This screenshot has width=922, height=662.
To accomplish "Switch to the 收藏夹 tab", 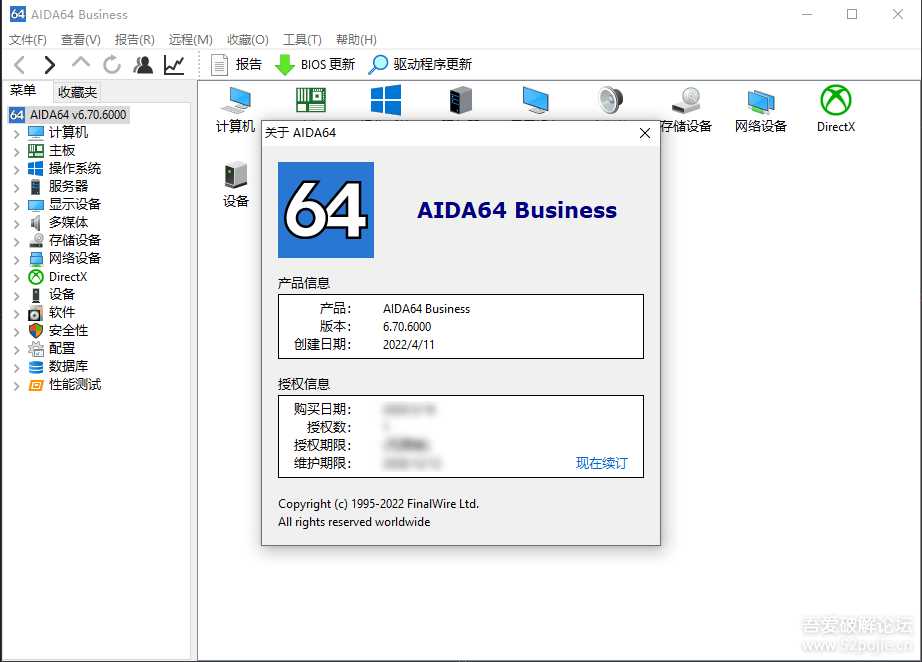I will point(76,91).
